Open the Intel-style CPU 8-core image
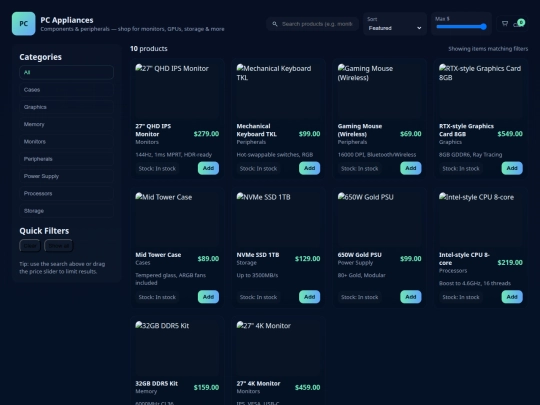 481,220
